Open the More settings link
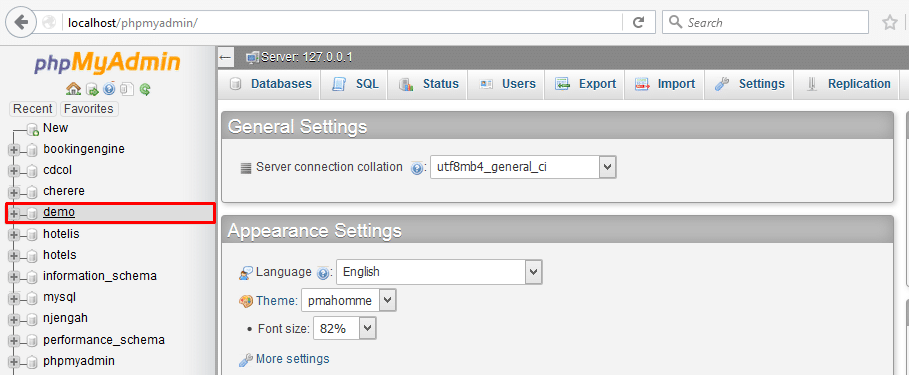 [x=292, y=359]
